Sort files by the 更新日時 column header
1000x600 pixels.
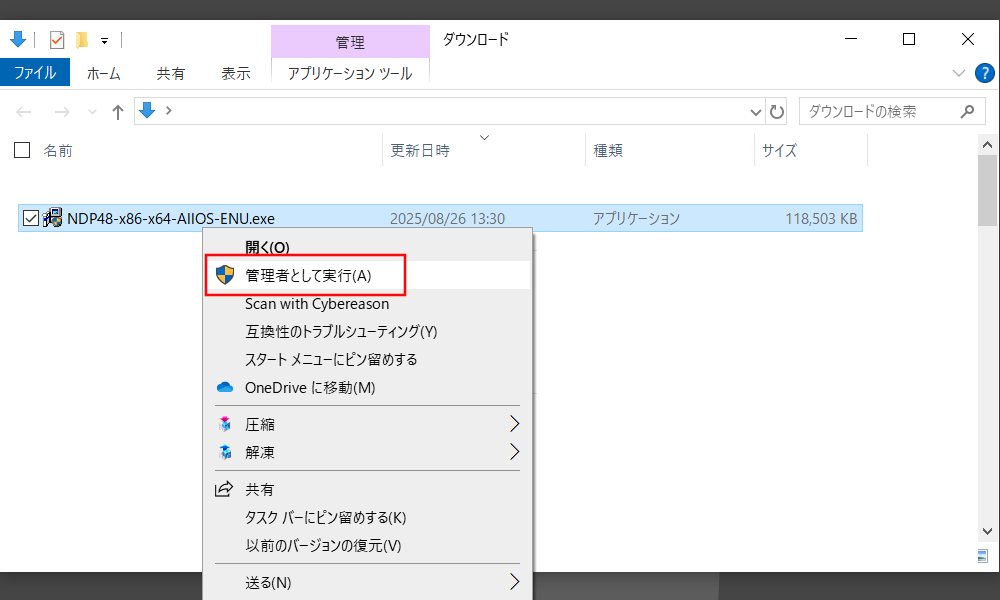420,151
